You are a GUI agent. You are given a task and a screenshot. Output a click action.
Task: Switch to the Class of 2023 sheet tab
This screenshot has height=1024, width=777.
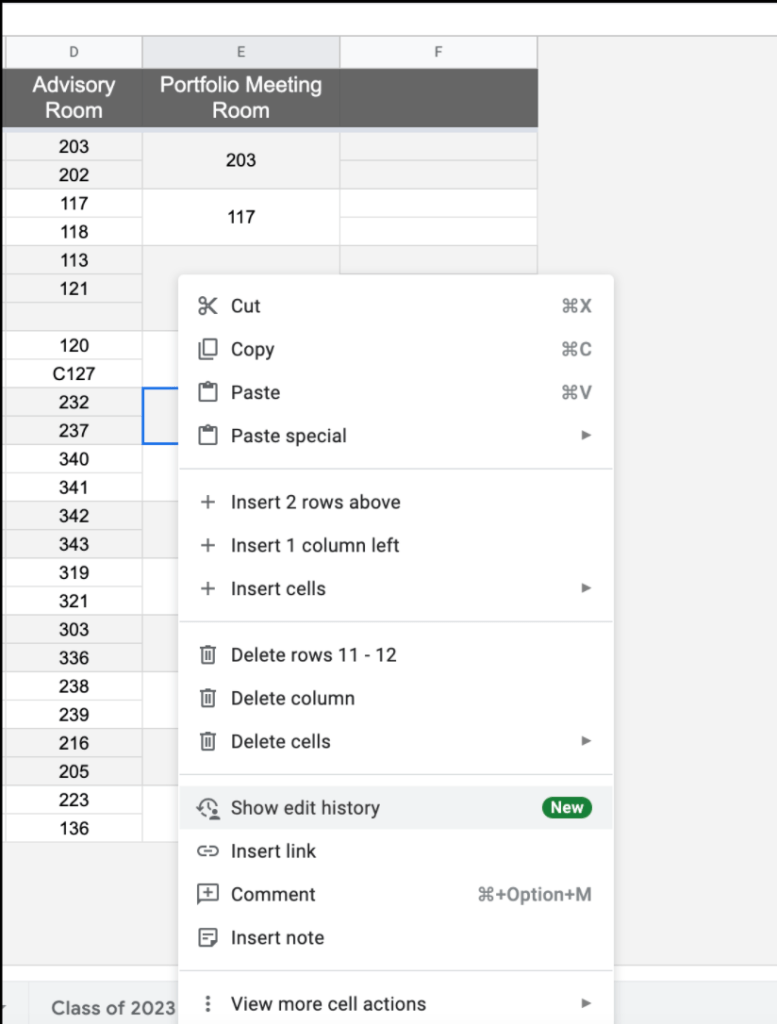(112, 1007)
